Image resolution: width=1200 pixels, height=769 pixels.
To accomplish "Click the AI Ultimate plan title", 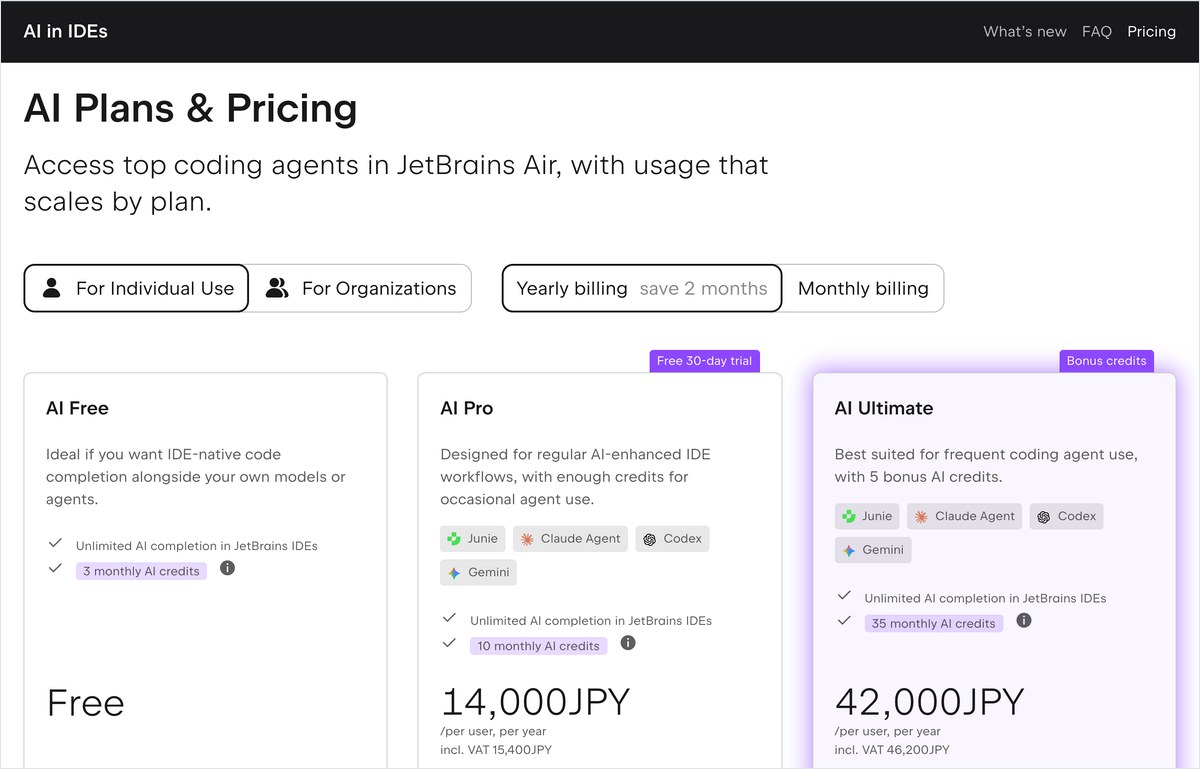I will coord(884,408).
